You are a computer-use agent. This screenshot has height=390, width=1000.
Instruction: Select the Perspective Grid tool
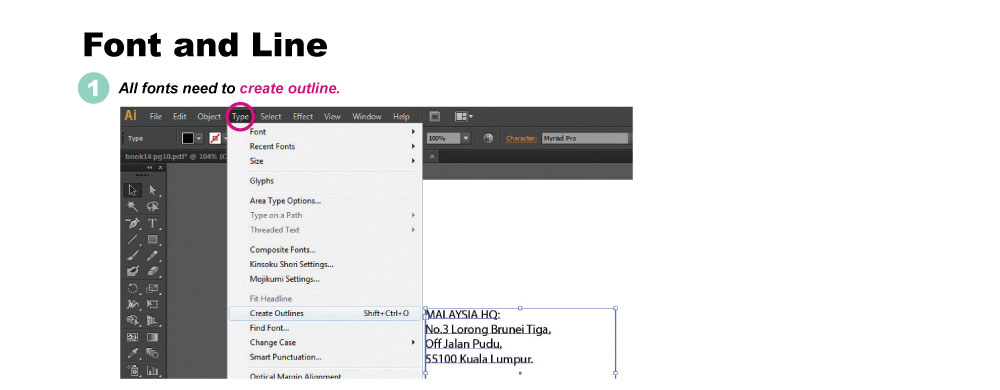tap(153, 321)
